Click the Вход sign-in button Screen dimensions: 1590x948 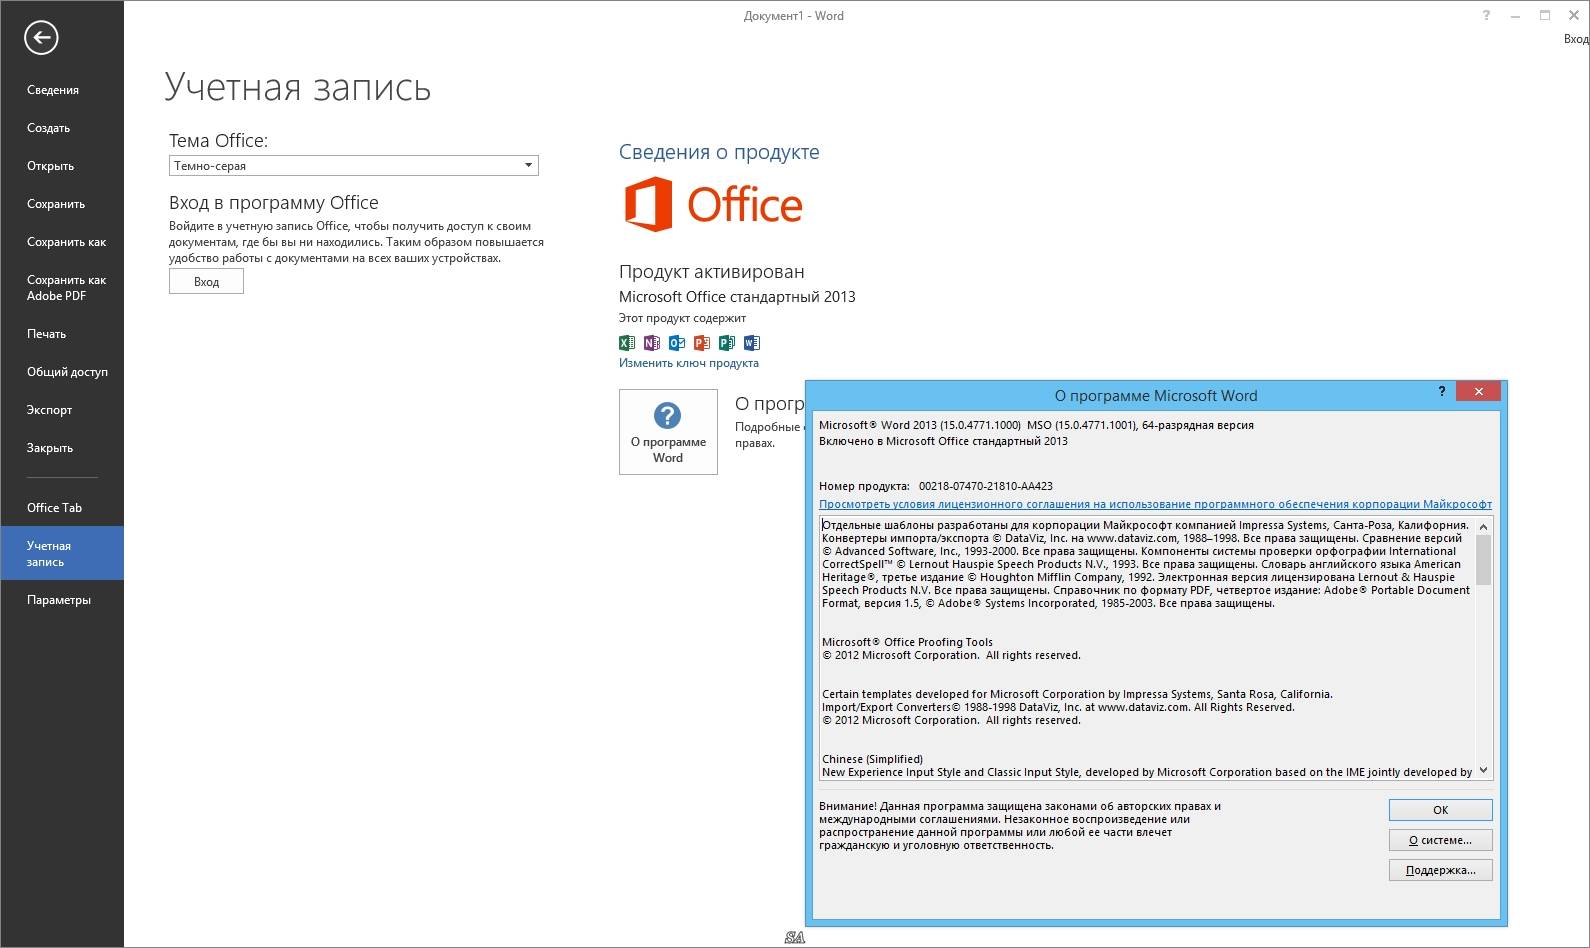(206, 282)
